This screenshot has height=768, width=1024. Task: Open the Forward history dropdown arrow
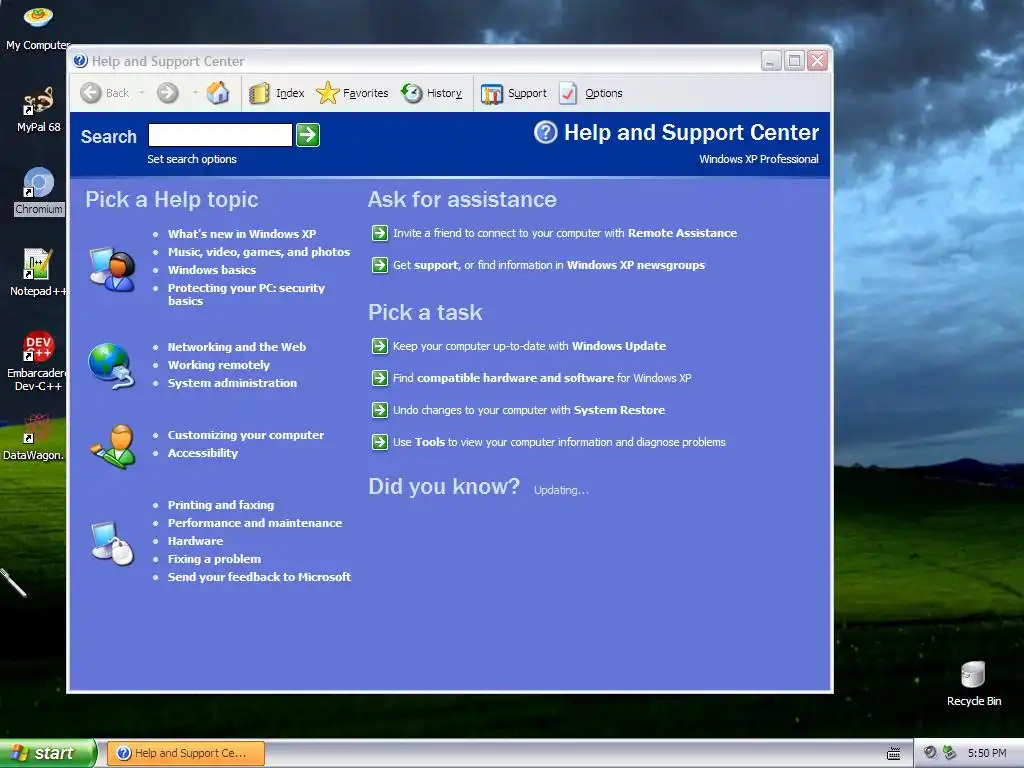click(195, 93)
